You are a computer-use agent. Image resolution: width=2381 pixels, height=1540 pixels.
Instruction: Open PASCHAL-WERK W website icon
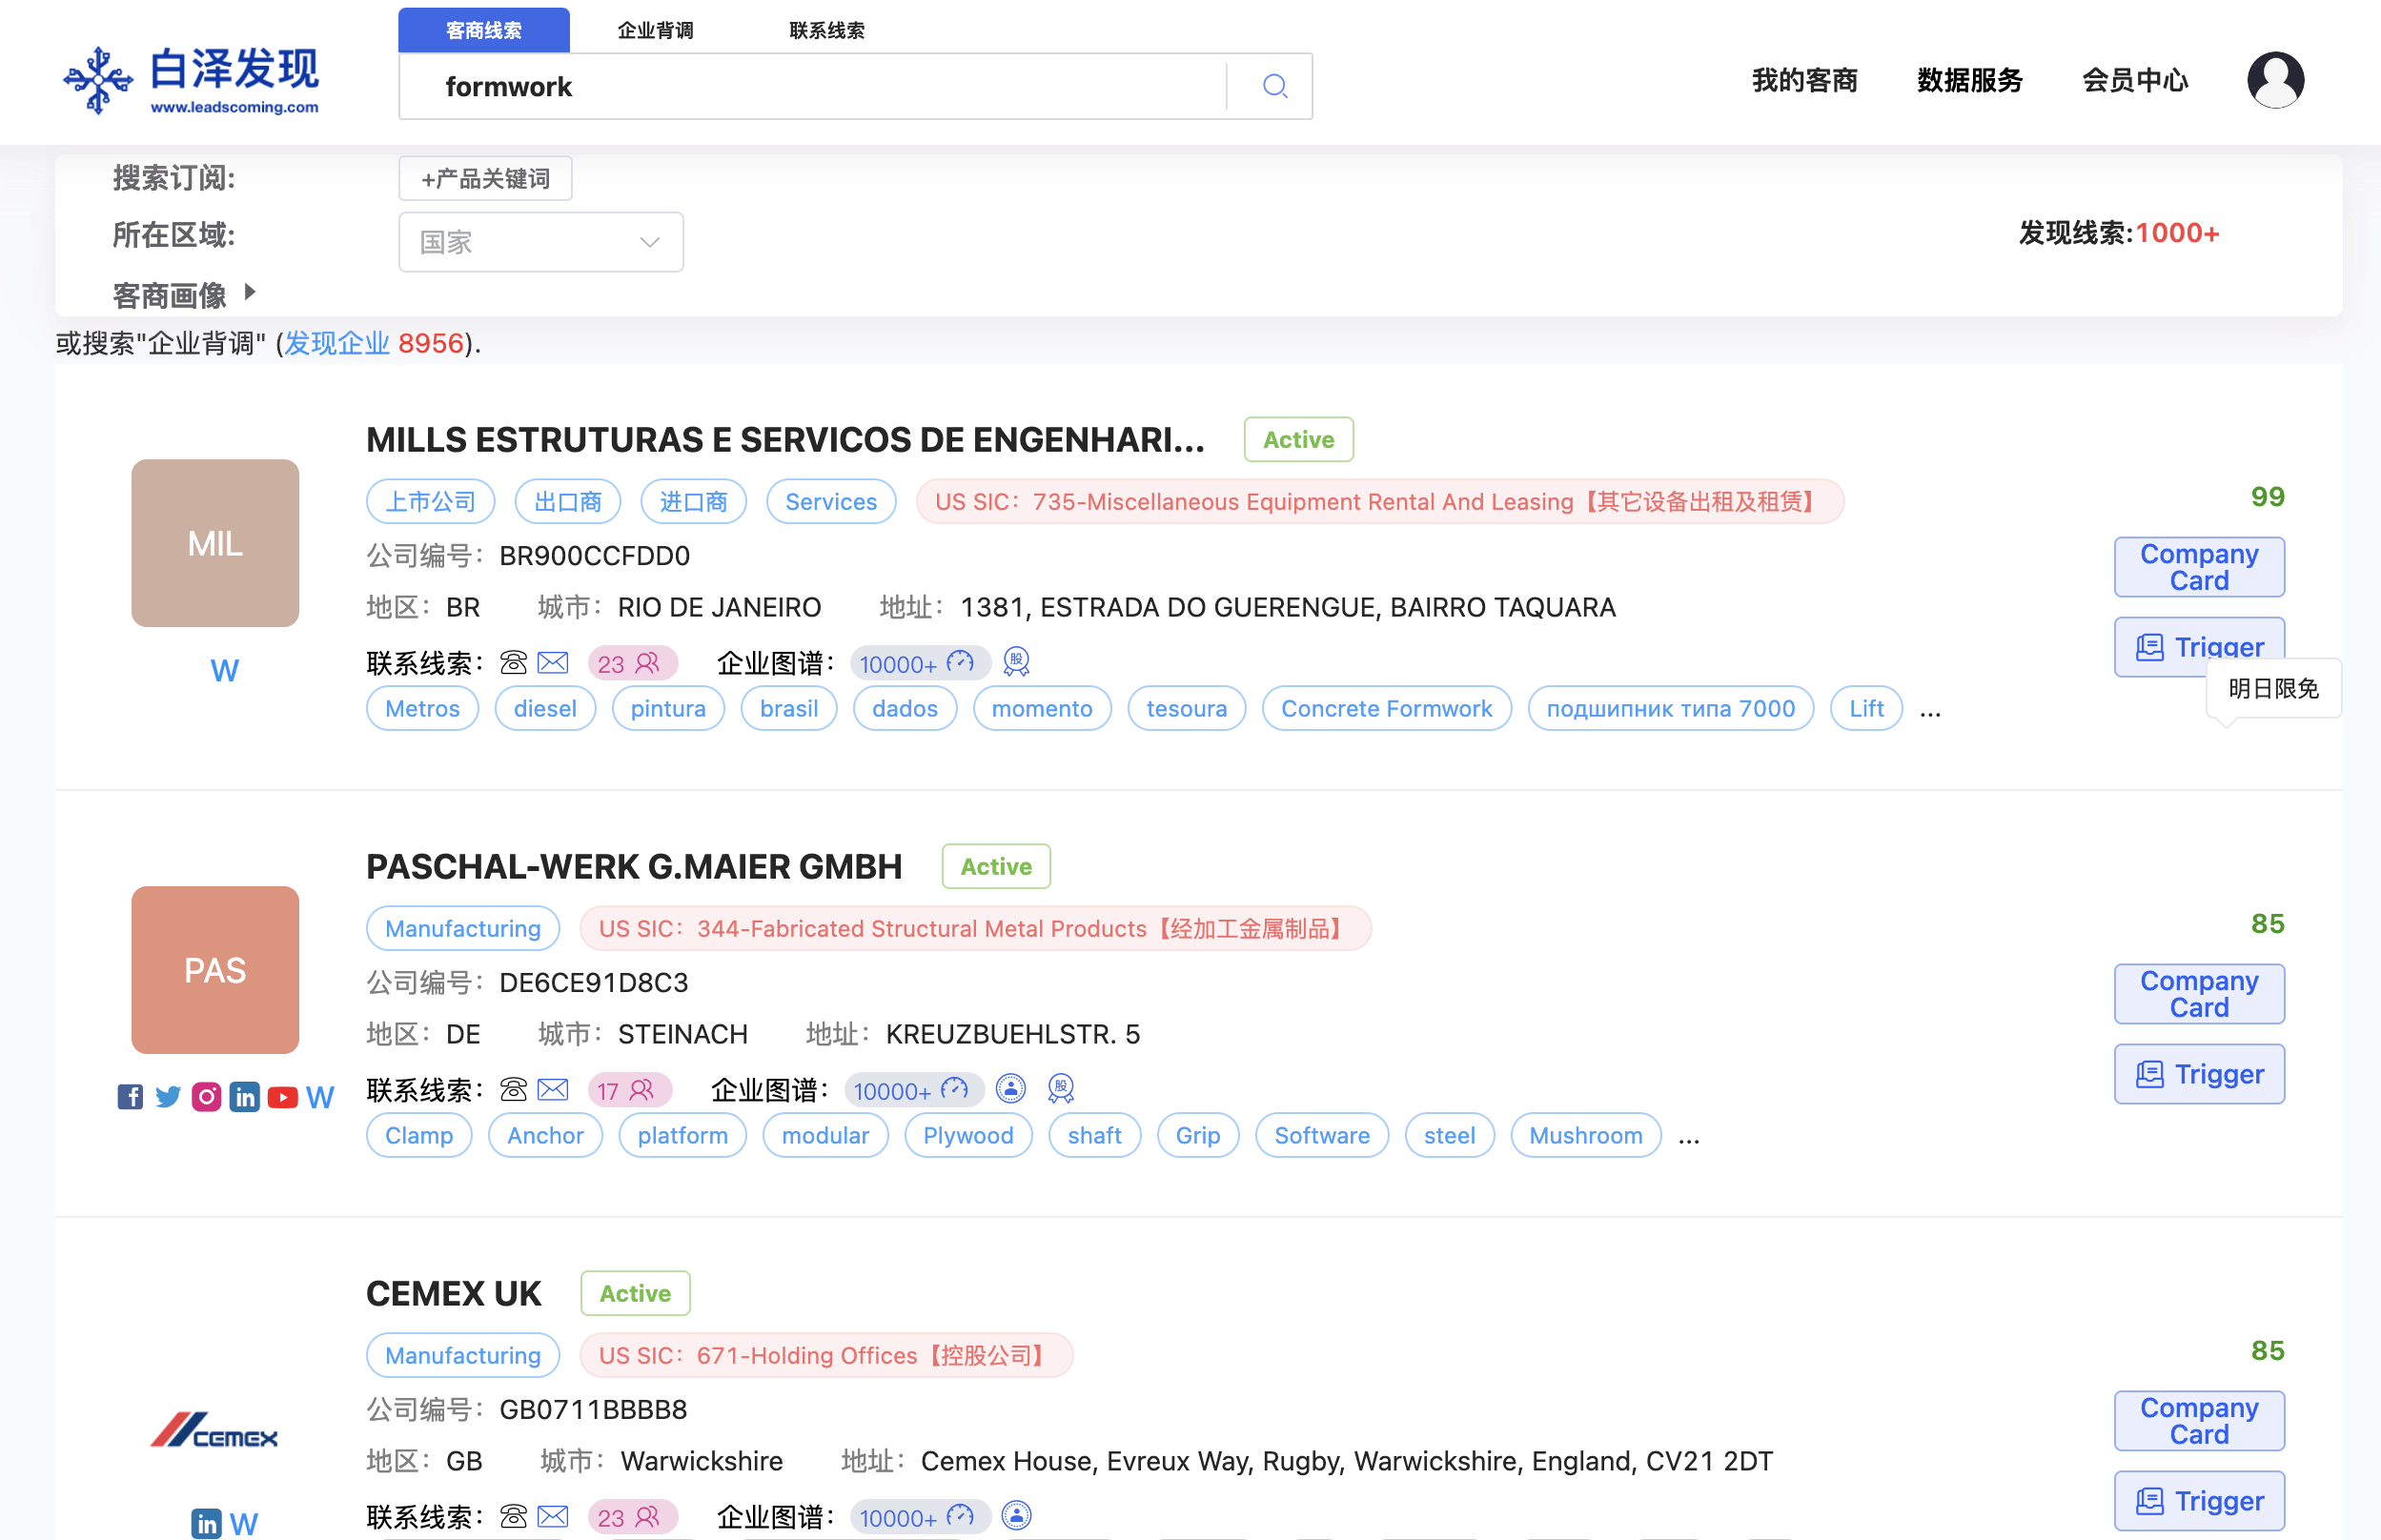(320, 1097)
